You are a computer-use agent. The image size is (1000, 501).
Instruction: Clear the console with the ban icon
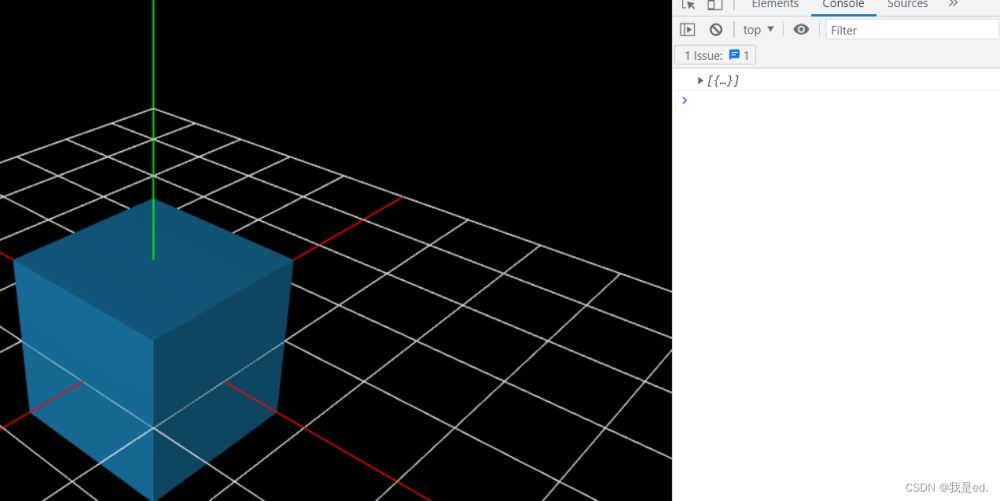pyautogui.click(x=716, y=30)
